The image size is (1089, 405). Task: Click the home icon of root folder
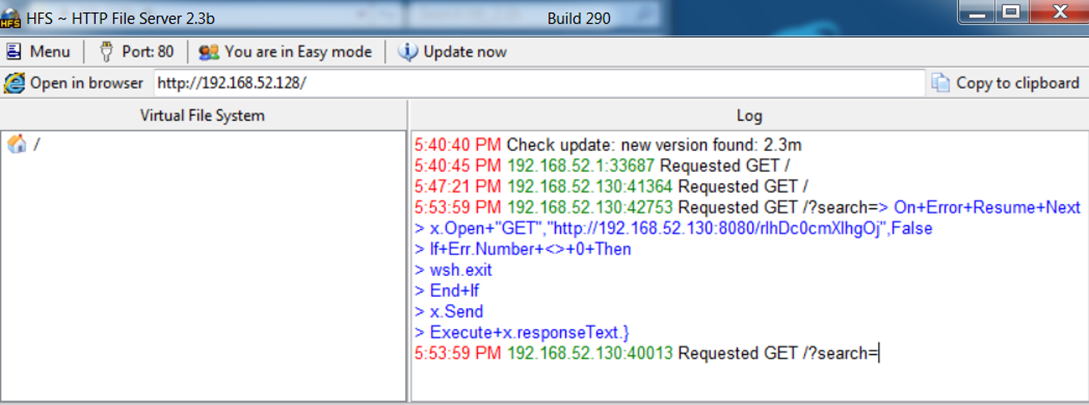[16, 144]
